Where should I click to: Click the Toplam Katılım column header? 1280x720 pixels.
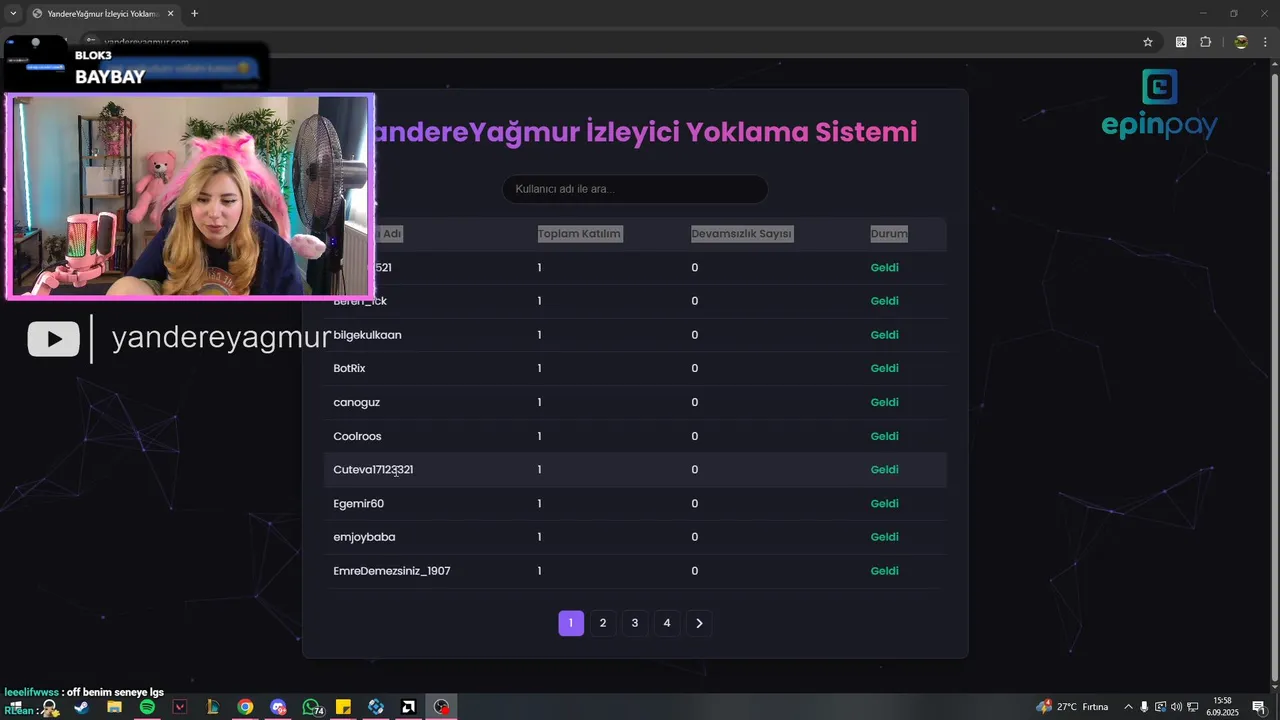[x=579, y=234]
